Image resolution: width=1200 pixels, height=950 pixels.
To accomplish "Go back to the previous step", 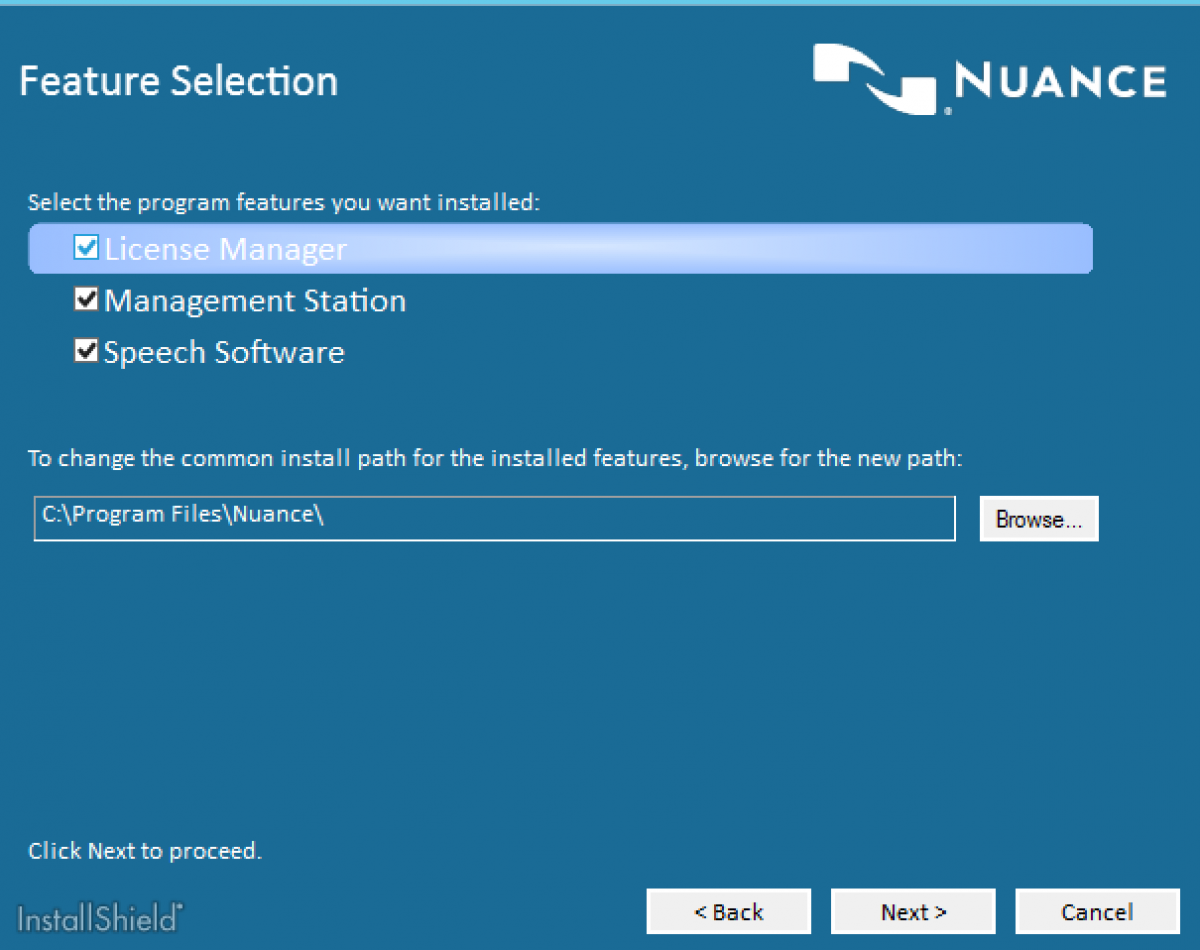I will 728,911.
